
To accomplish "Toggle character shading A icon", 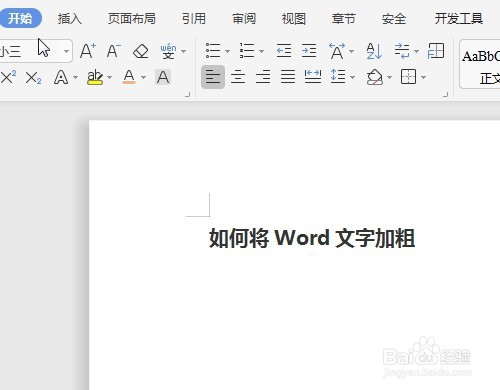I will (x=163, y=77).
